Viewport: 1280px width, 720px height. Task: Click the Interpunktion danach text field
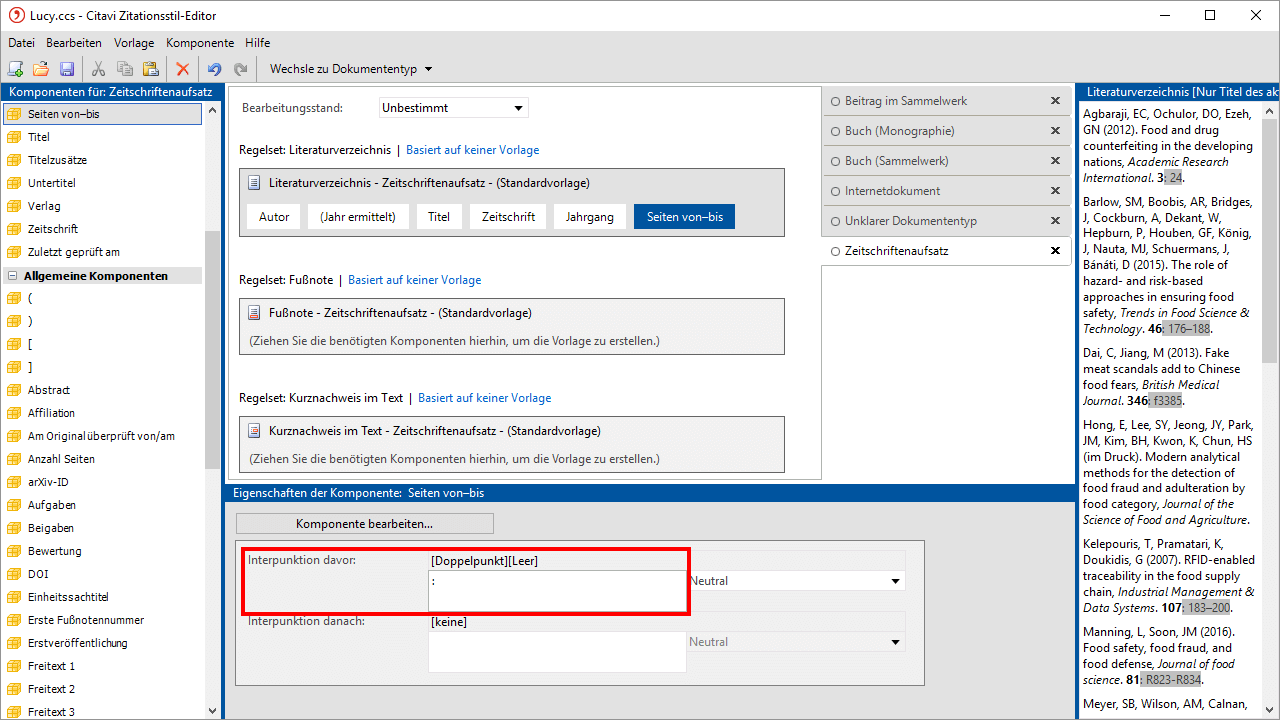(556, 651)
